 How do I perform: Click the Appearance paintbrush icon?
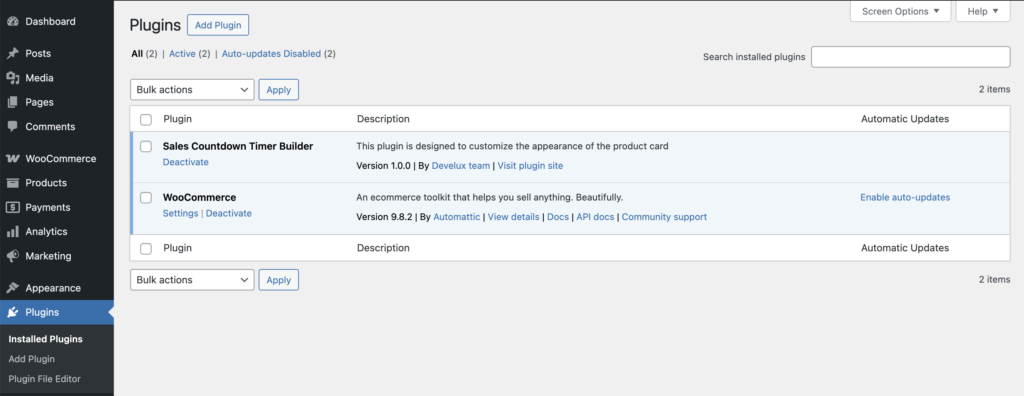12,288
